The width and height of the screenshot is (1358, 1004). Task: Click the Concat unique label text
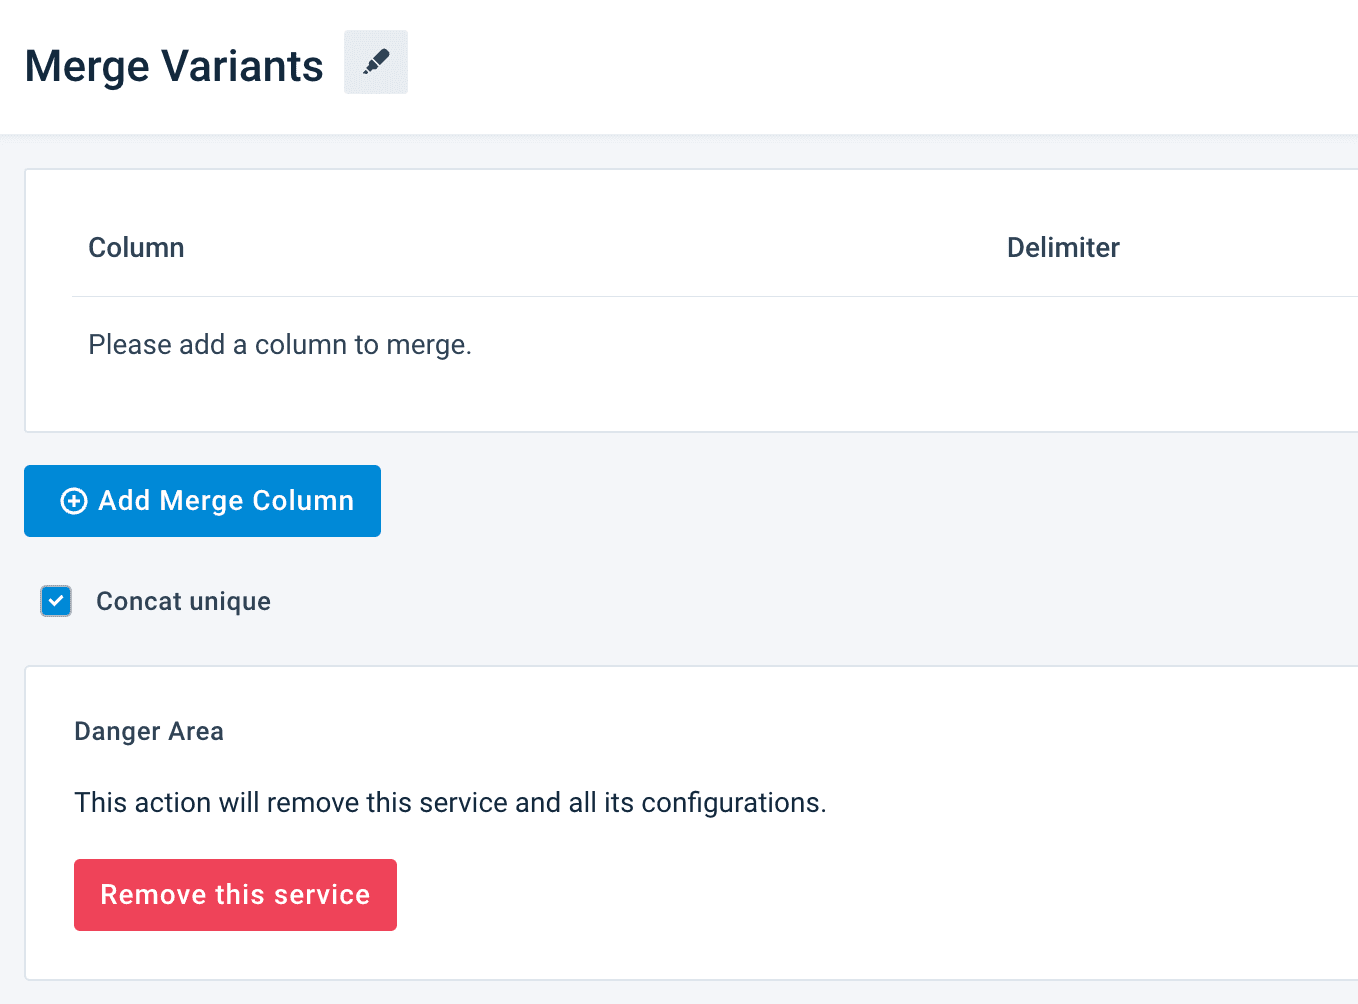(x=183, y=601)
